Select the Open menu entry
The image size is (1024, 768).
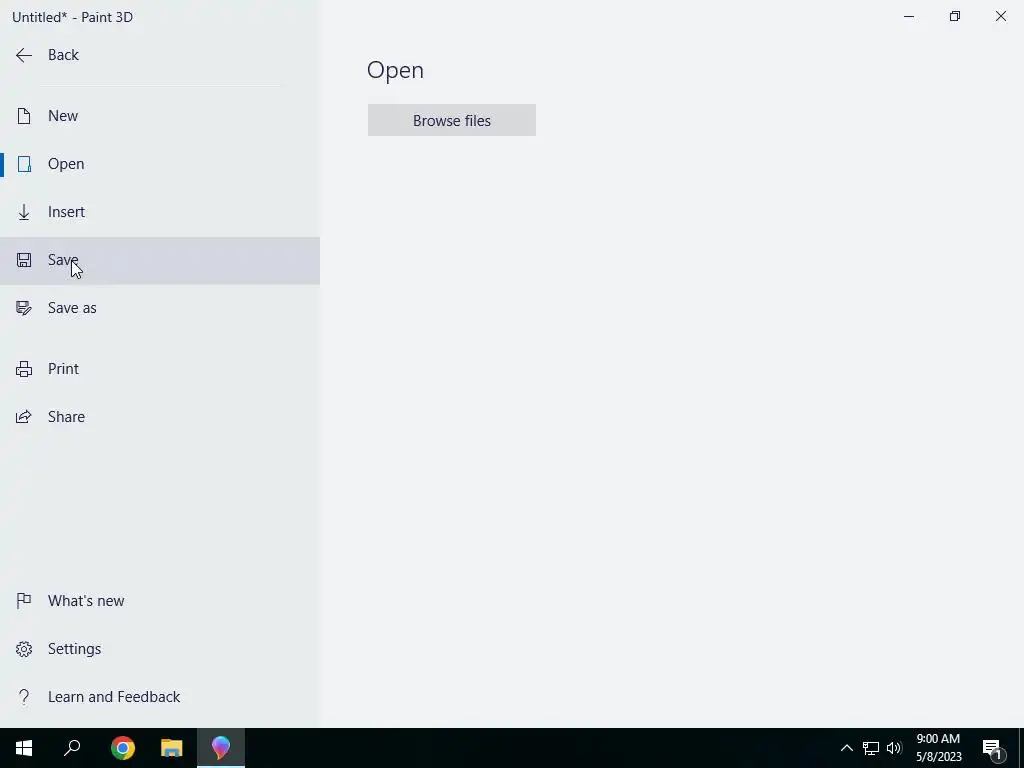(x=160, y=164)
